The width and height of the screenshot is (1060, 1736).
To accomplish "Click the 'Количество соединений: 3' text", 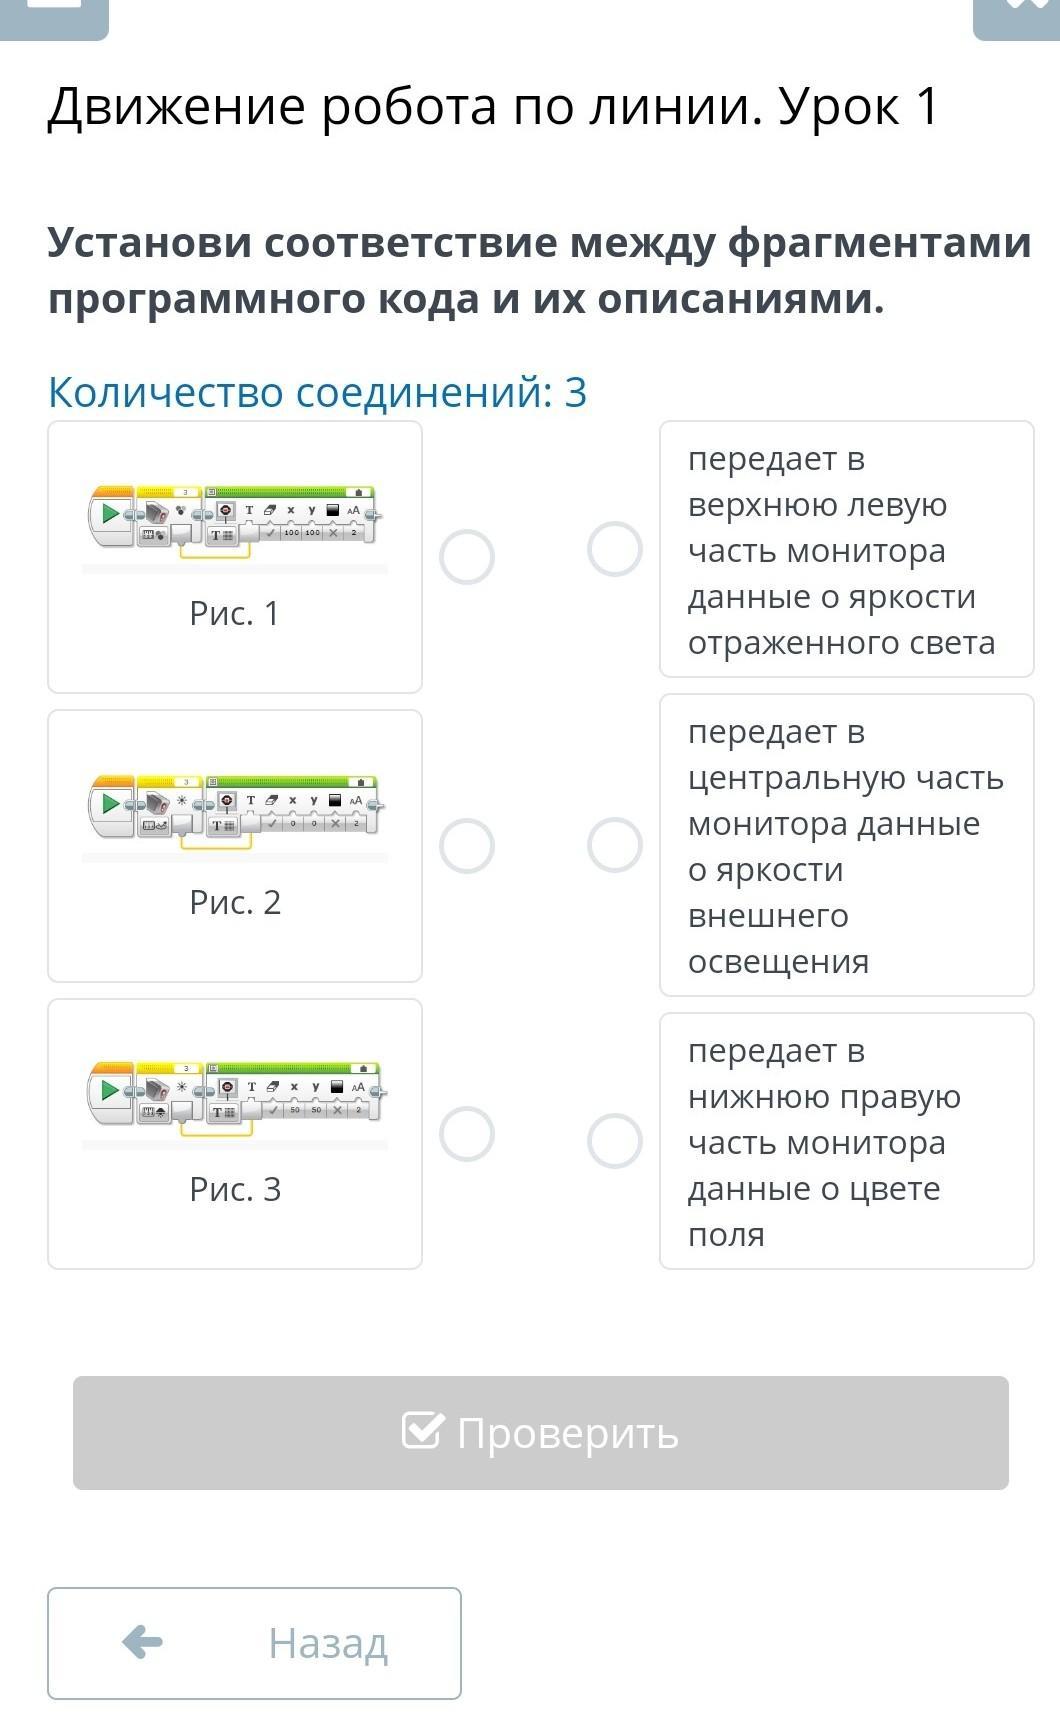I will pos(317,392).
